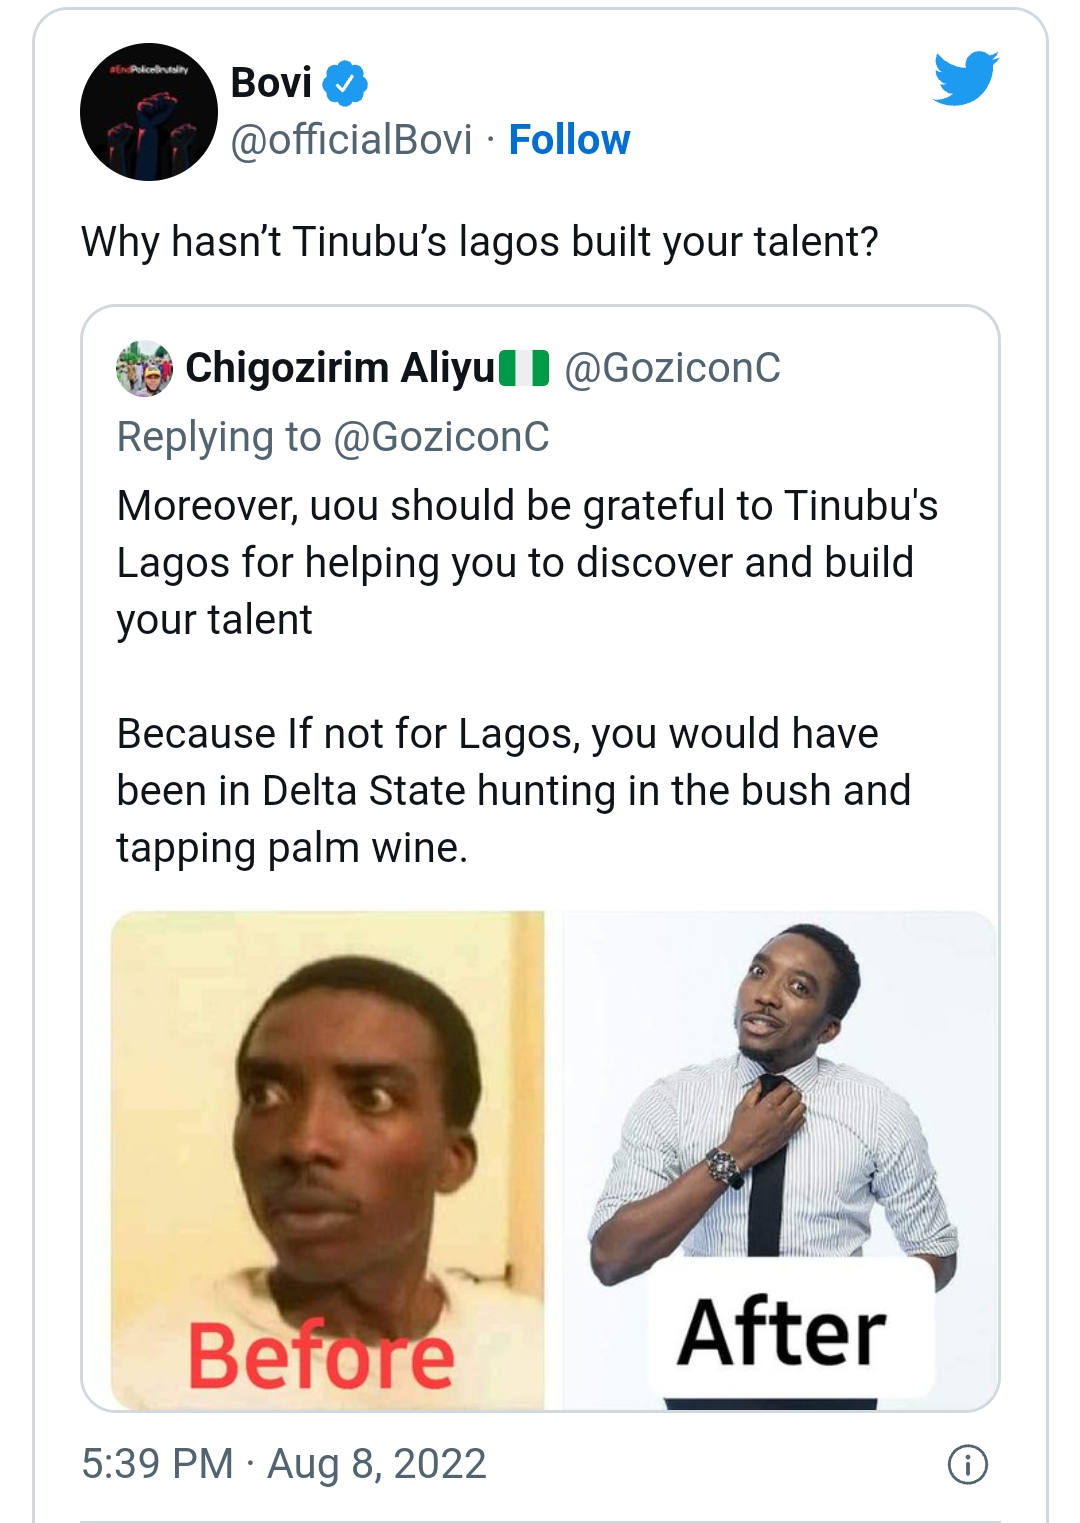Open the @officialBovi handle
The width and height of the screenshot is (1080, 1523).
[x=351, y=140]
